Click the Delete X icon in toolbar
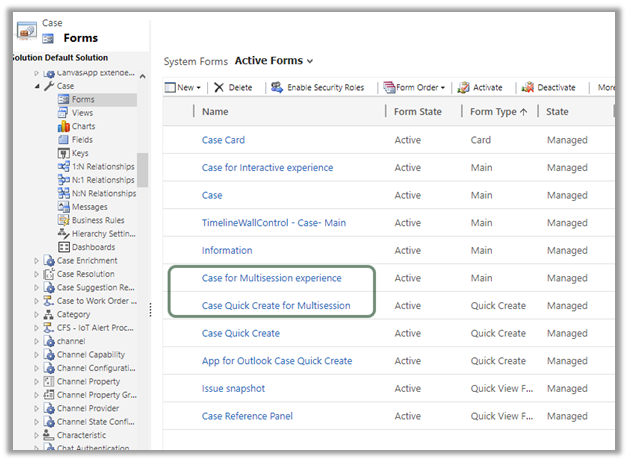The width and height of the screenshot is (628, 462). (x=219, y=88)
